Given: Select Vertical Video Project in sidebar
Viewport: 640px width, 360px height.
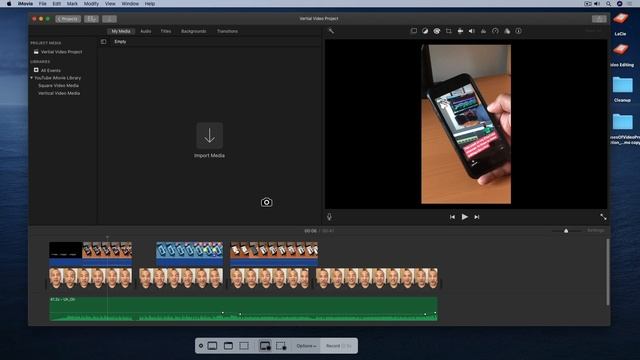Looking at the screenshot, I should pos(61,52).
